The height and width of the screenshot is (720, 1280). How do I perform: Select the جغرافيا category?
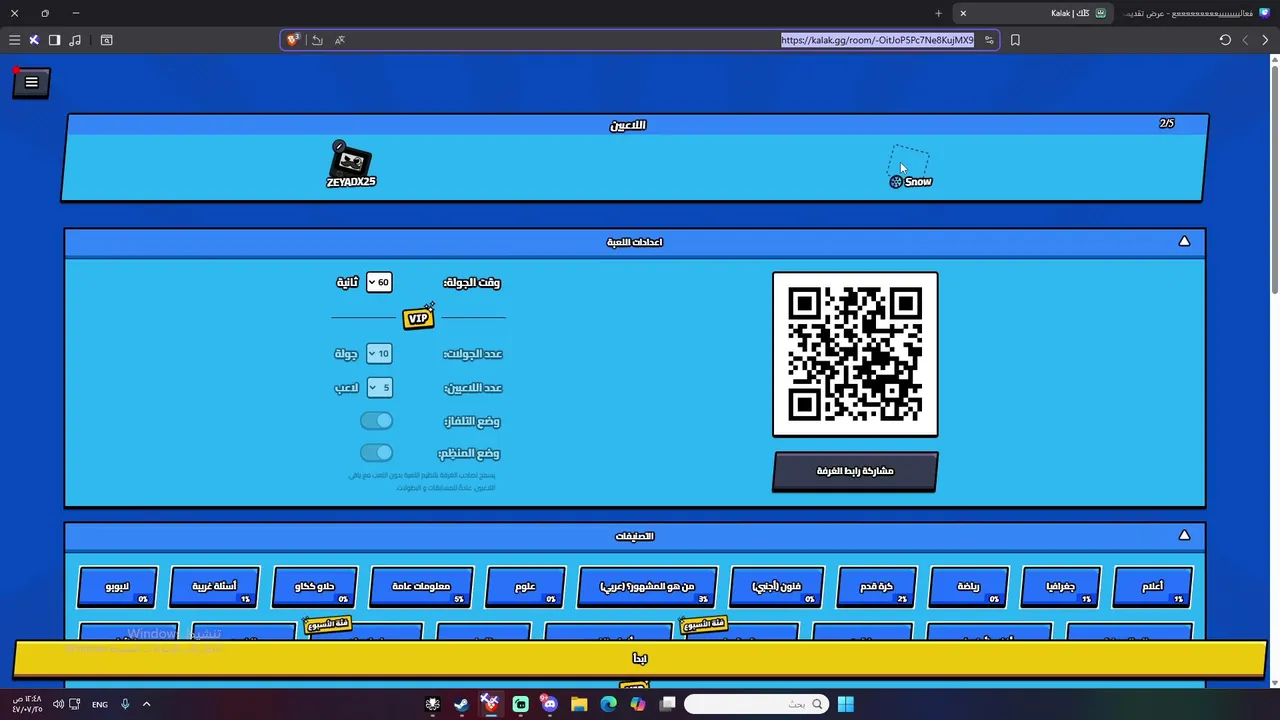1061,587
